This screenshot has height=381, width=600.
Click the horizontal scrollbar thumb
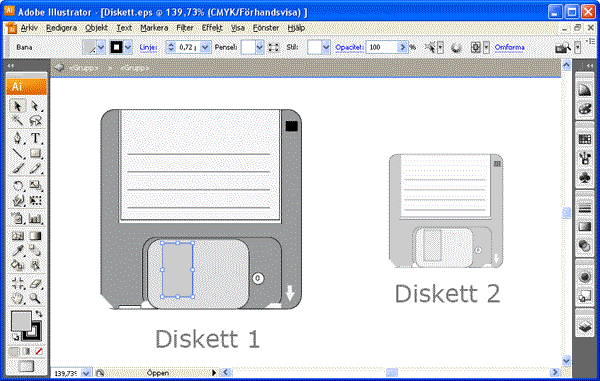pos(391,372)
